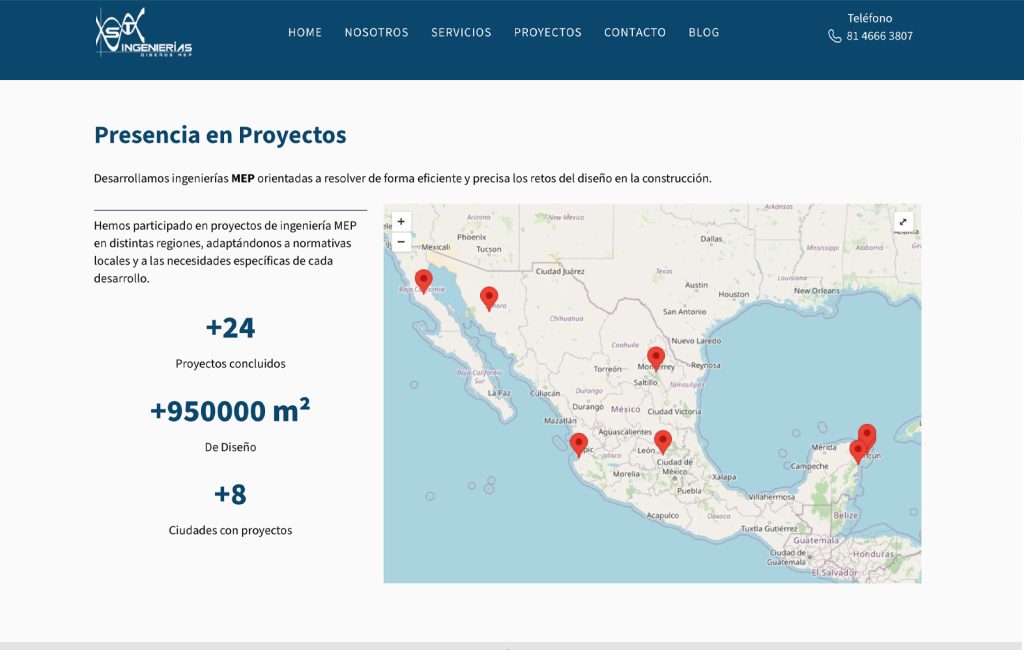The image size is (1024, 650).
Task: Click the Proyectos concluidos label
Action: pyautogui.click(x=231, y=364)
